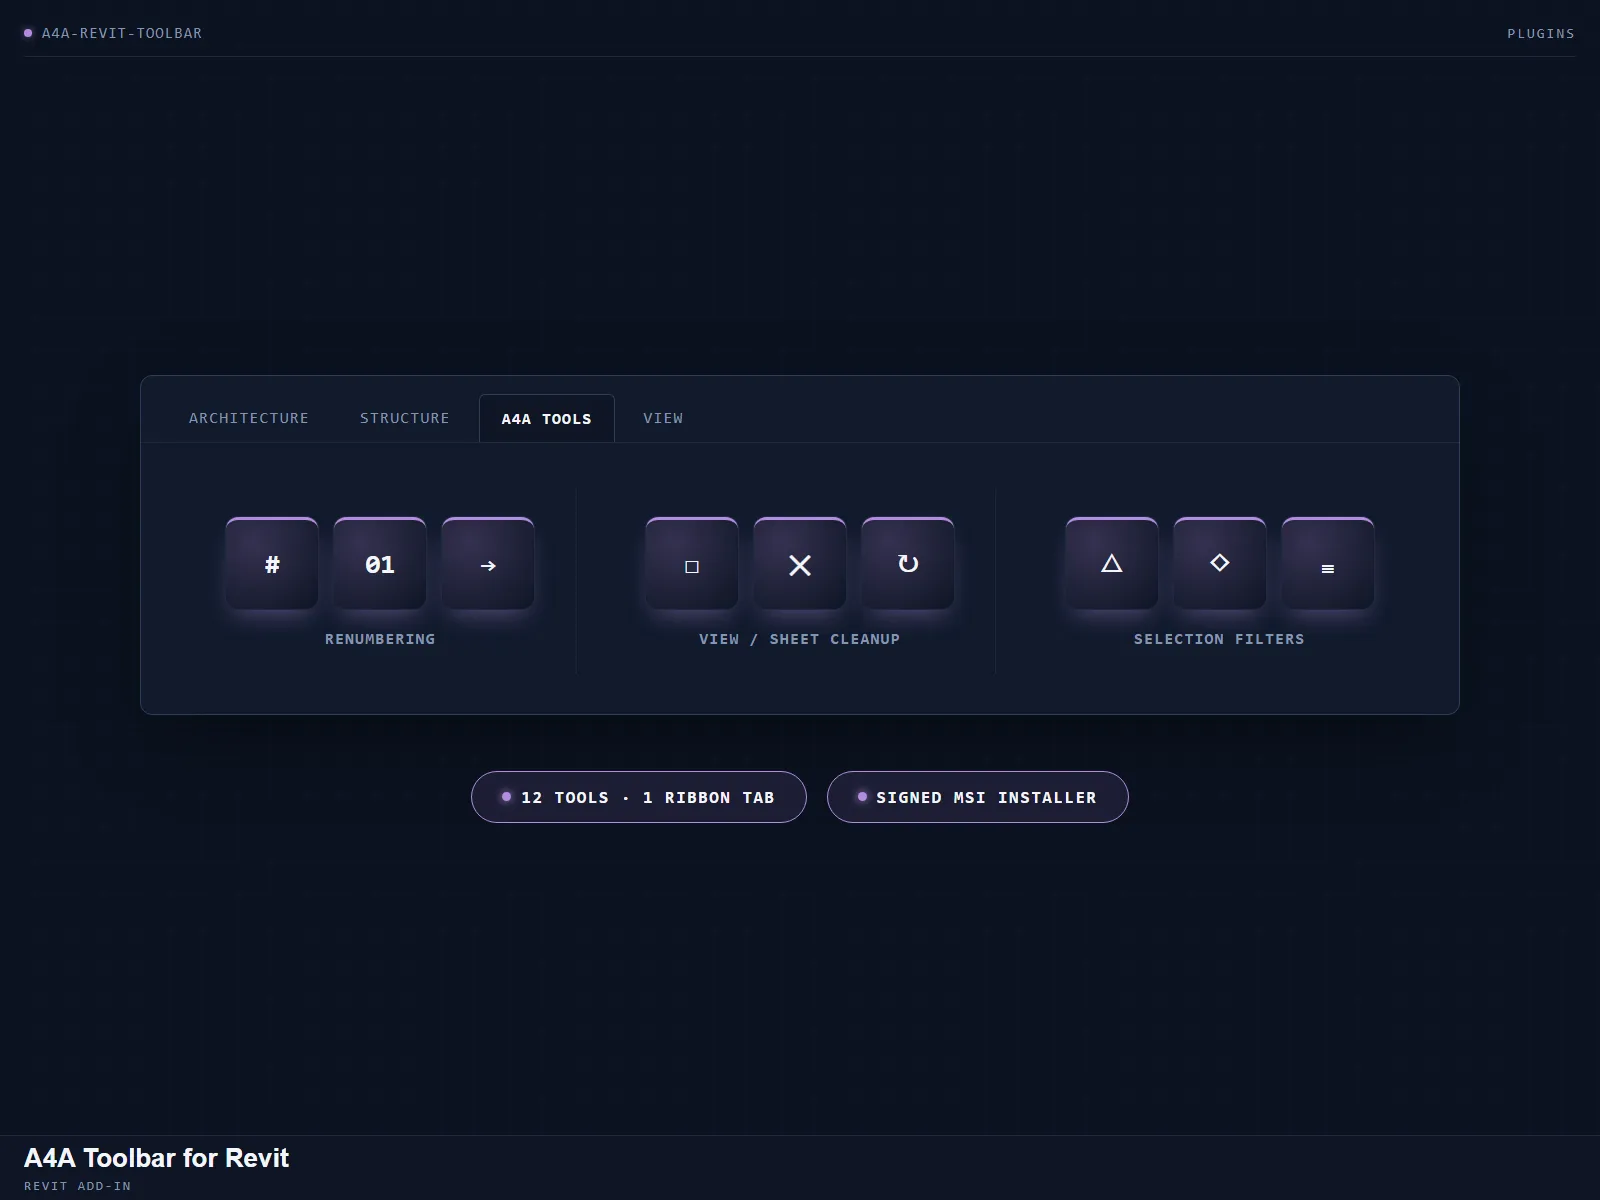The image size is (1600, 1200).
Task: Click the diamond selection filter tool
Action: [1220, 563]
